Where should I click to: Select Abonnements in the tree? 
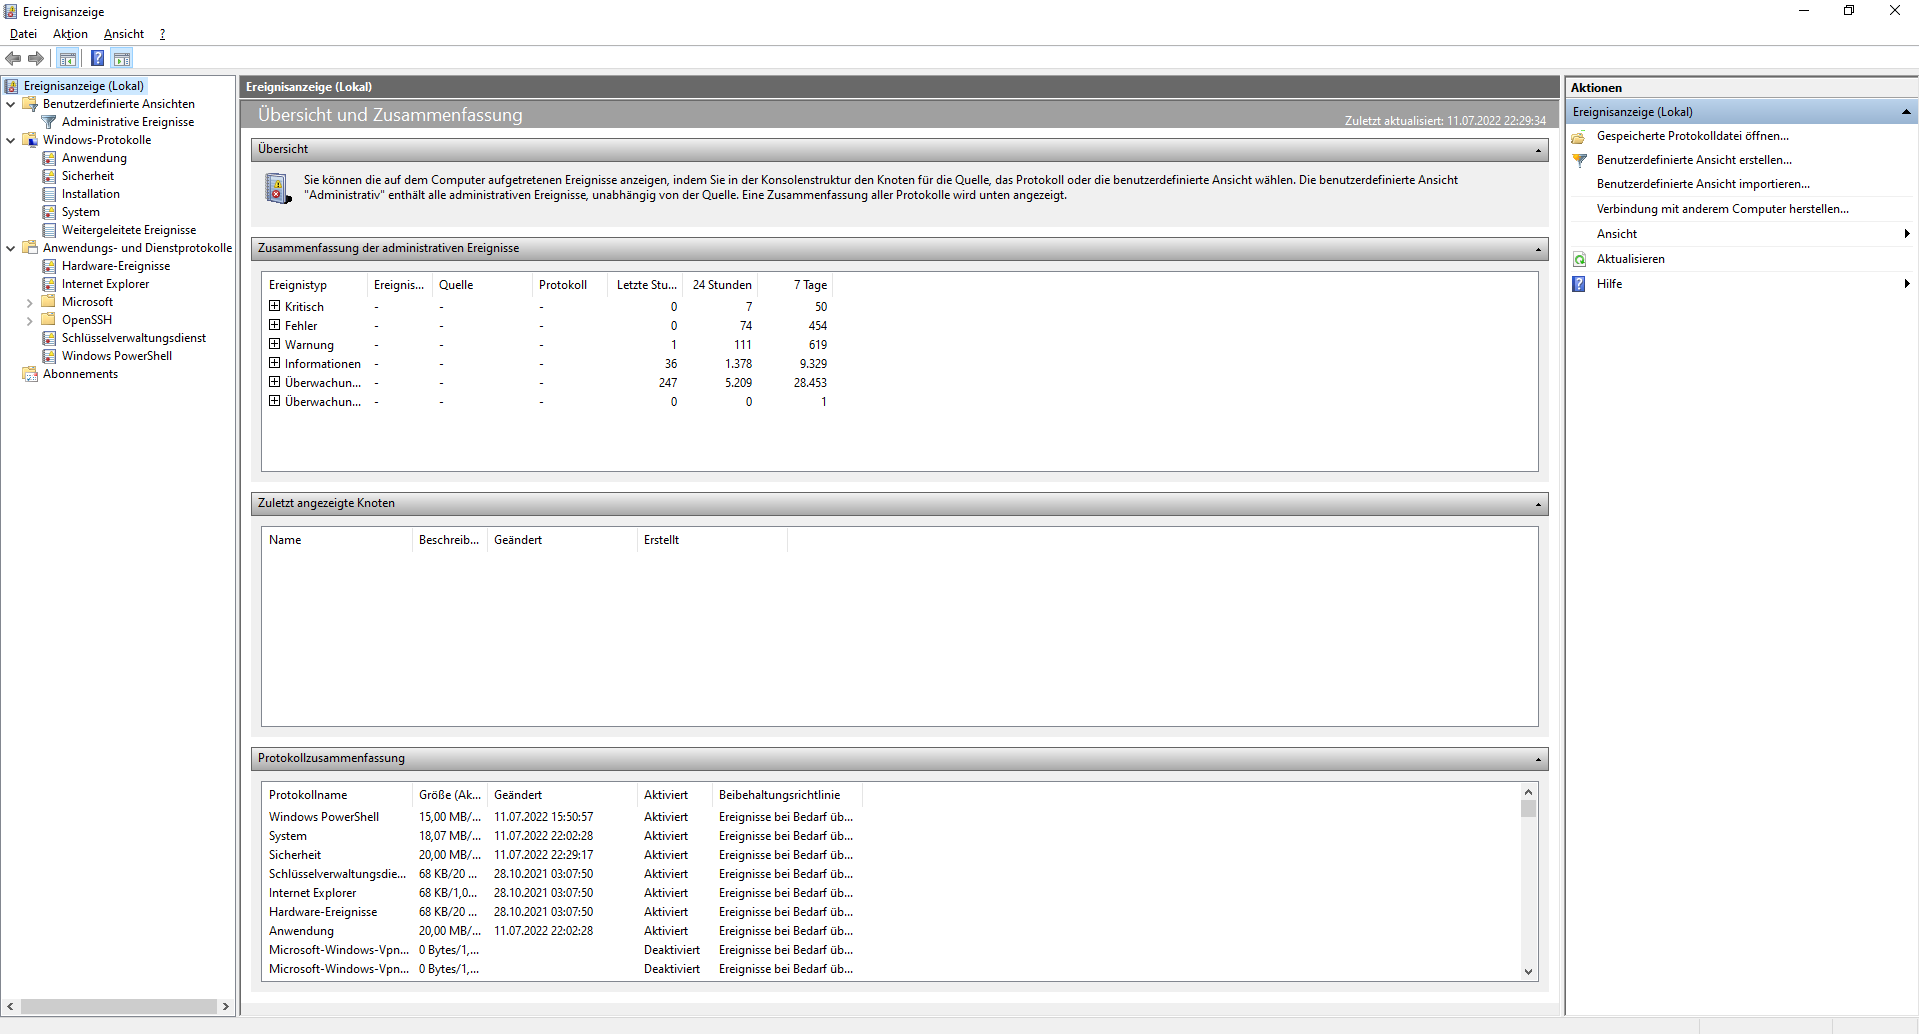[x=80, y=374]
